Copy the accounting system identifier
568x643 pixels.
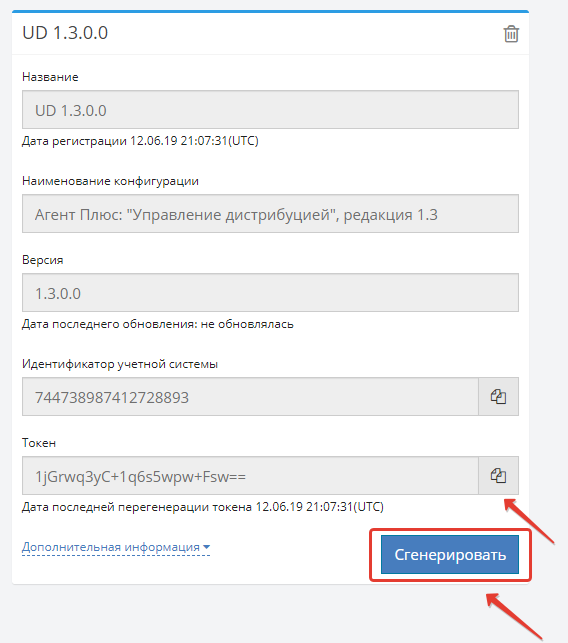pos(498,397)
